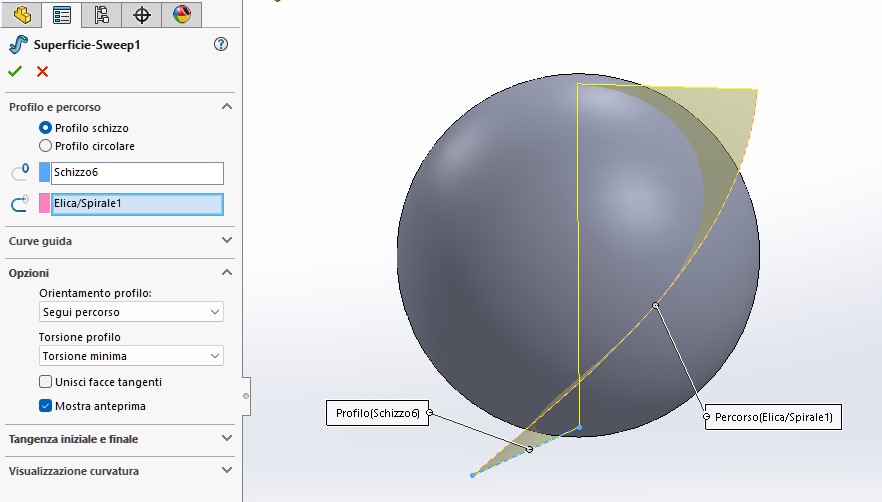Select Profilo circolare radio button
This screenshot has height=502, width=882.
click(45, 146)
